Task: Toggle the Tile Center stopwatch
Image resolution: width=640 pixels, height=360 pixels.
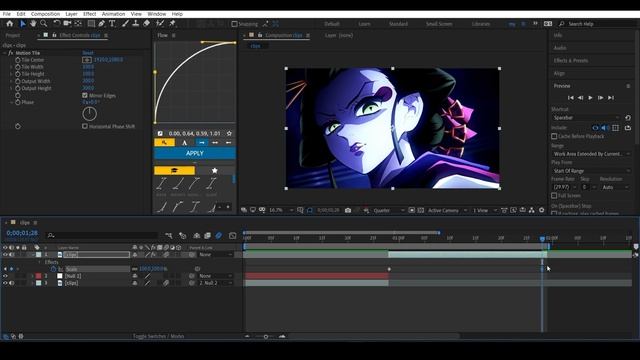Action: coord(18,60)
